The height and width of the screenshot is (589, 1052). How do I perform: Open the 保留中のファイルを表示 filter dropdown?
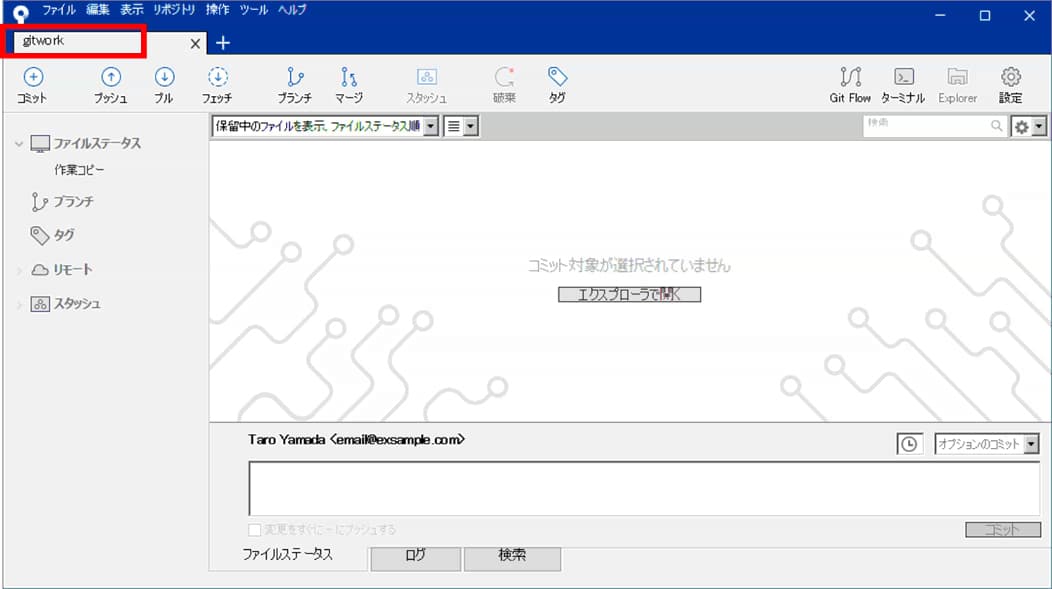[325, 126]
